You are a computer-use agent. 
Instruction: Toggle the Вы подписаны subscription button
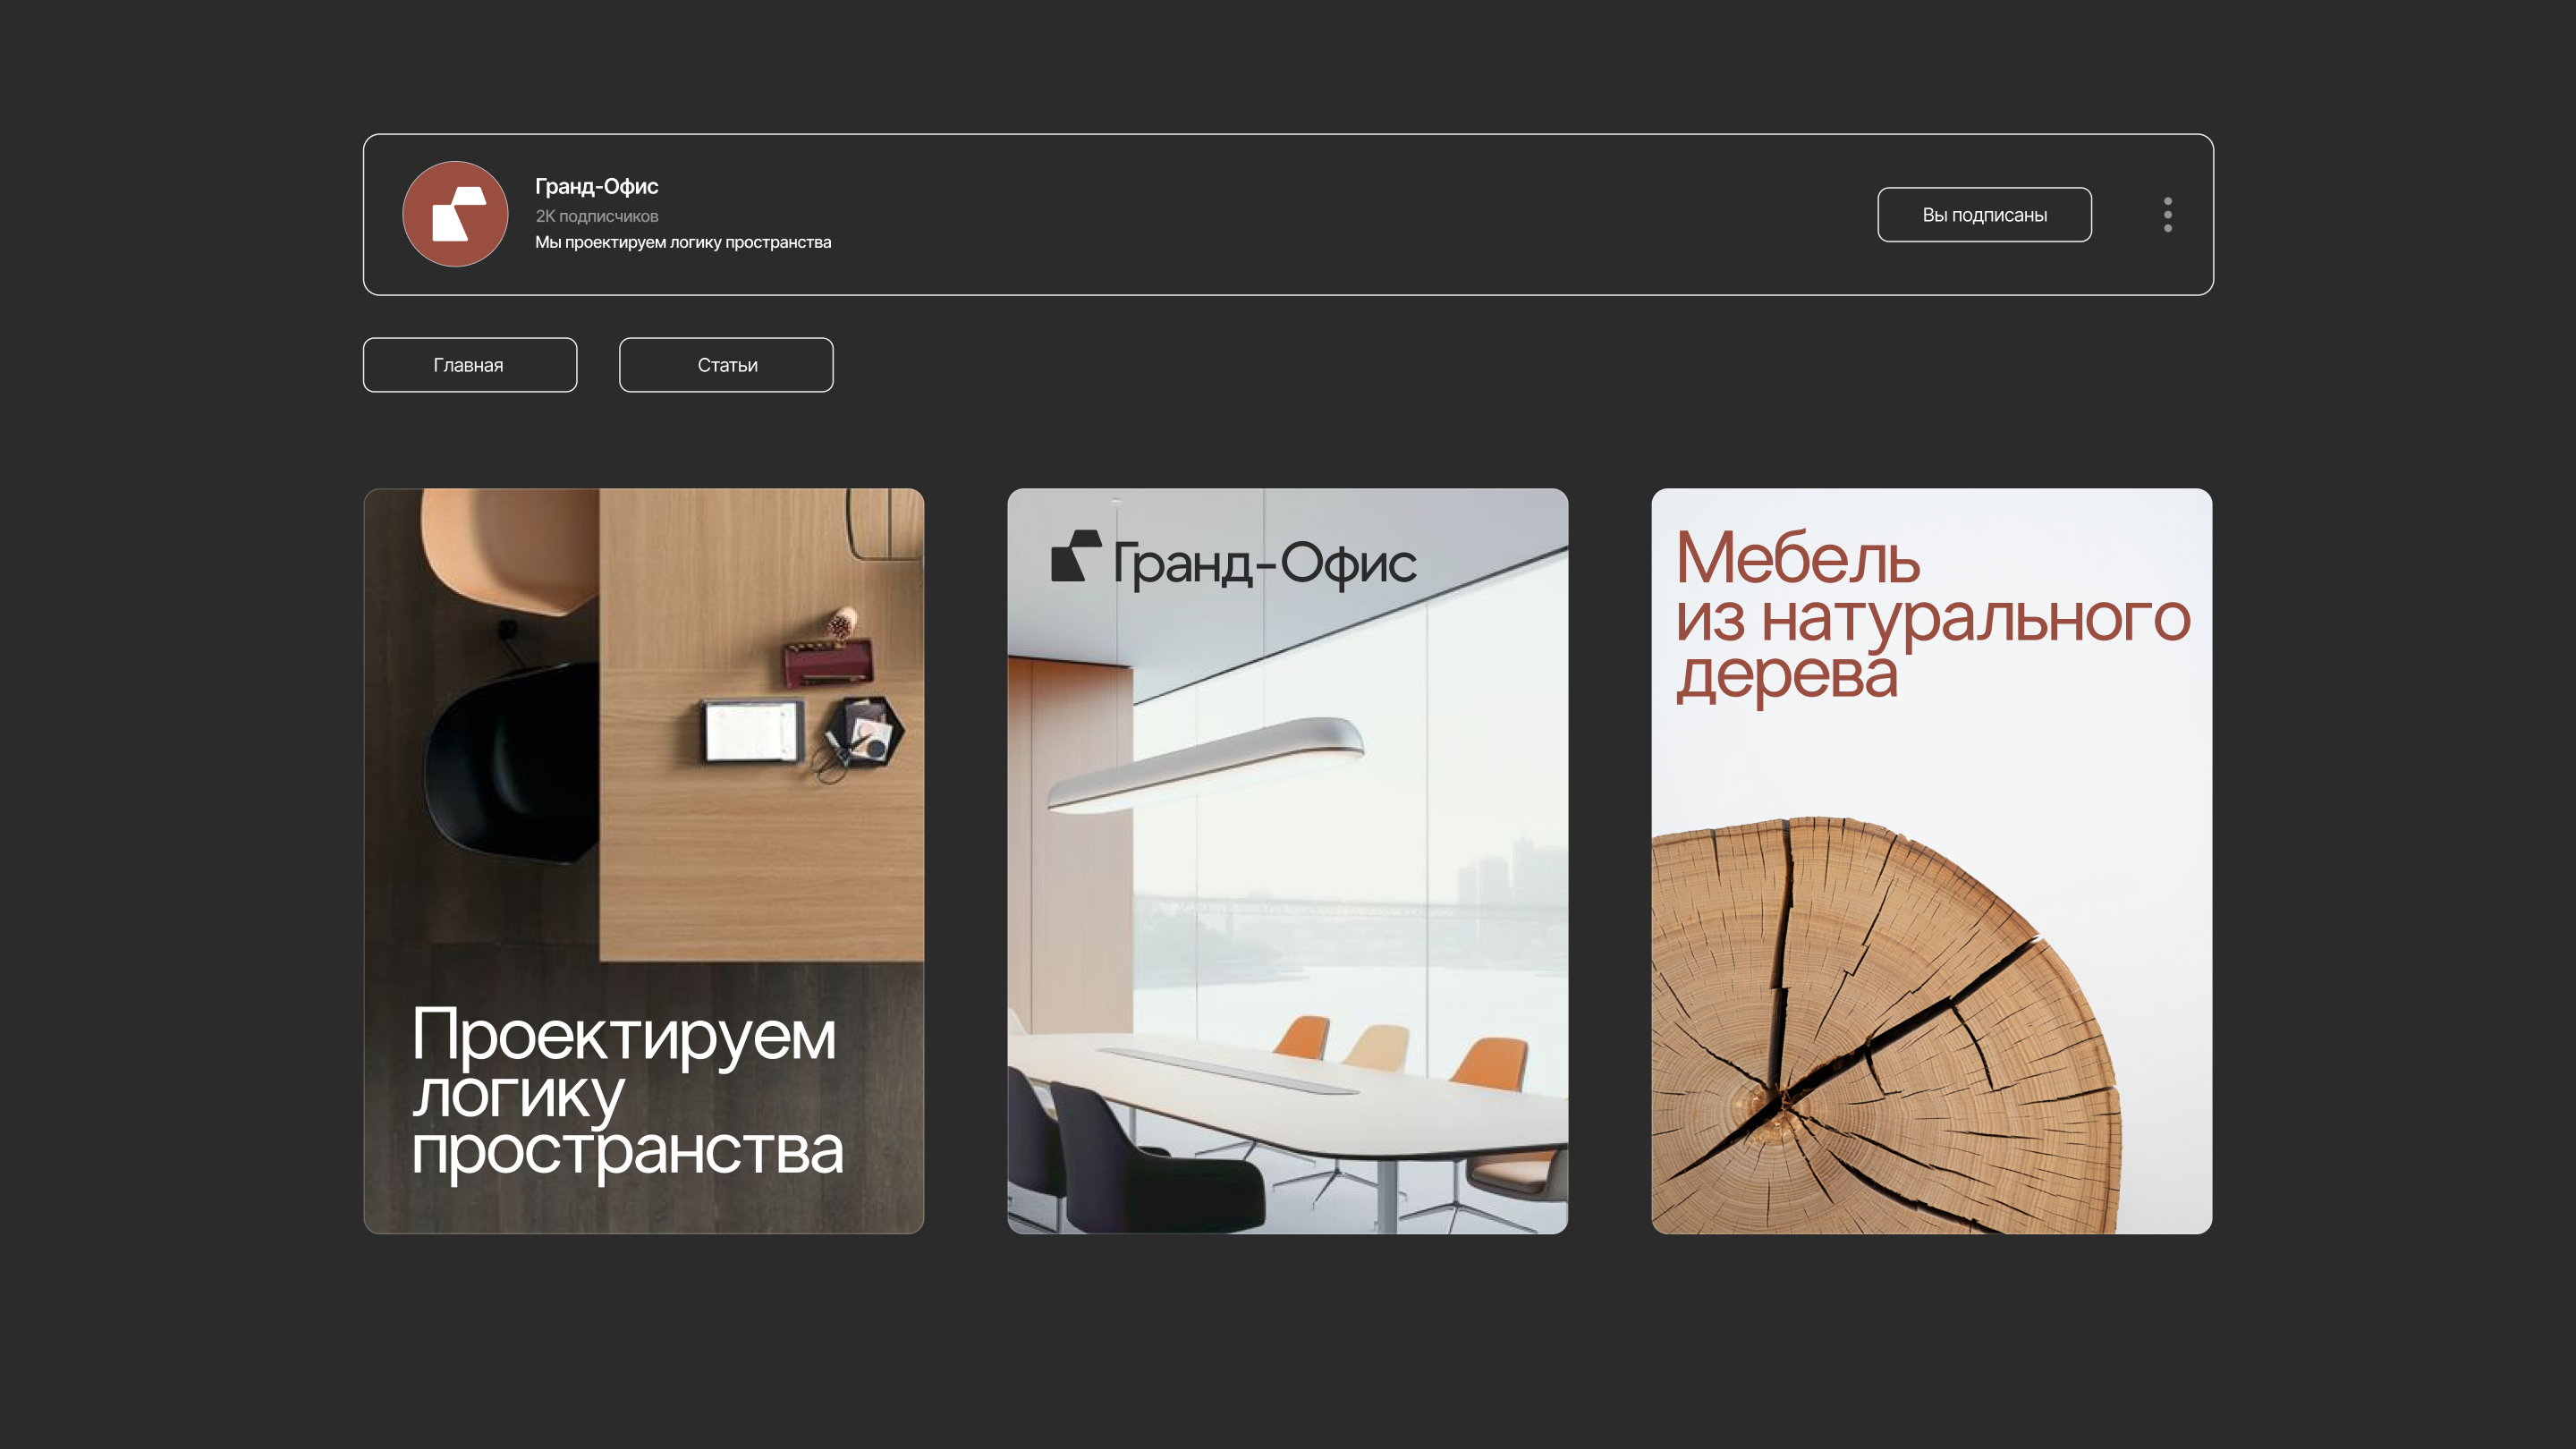click(1984, 214)
